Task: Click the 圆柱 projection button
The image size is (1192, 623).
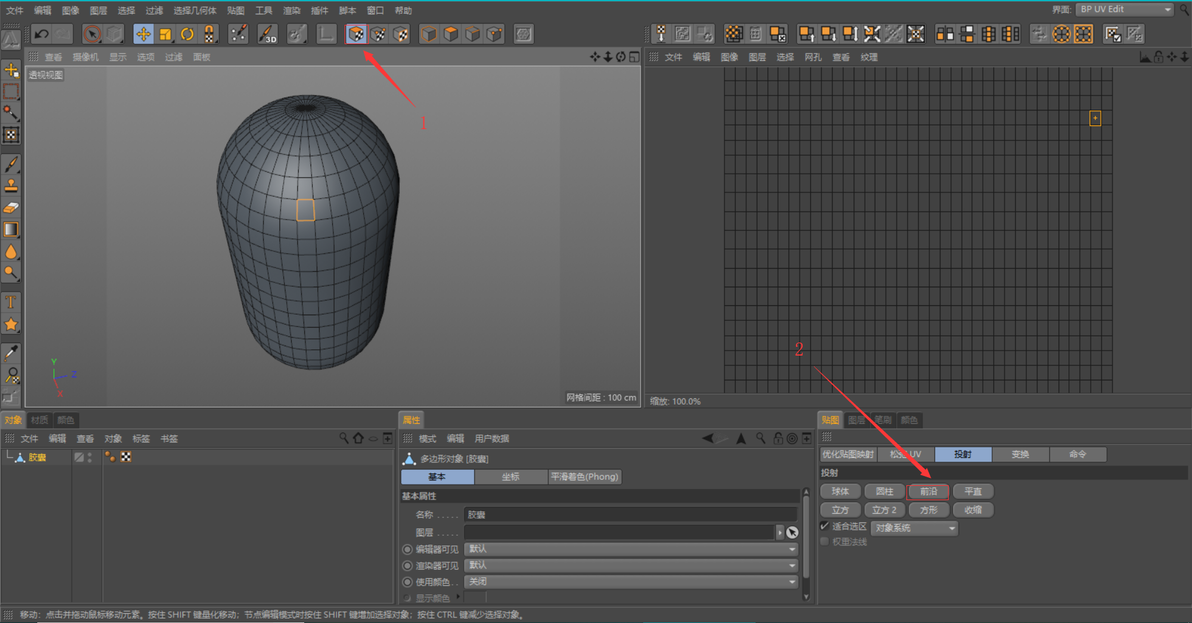Action: pyautogui.click(x=884, y=492)
